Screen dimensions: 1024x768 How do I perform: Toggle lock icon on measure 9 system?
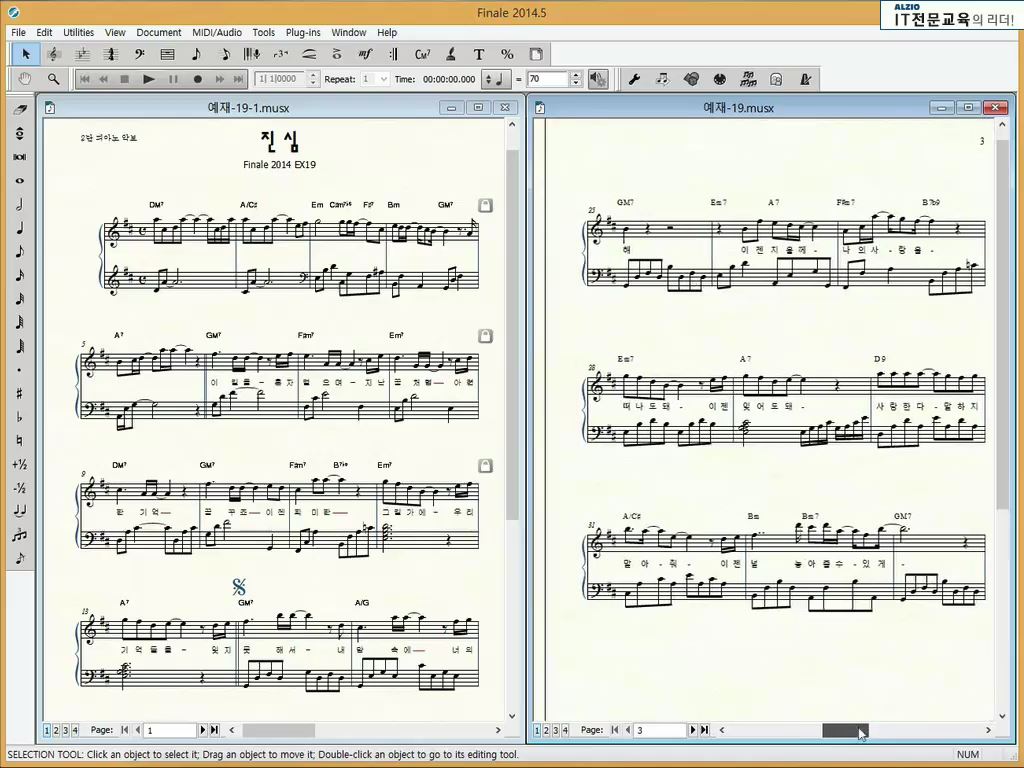tap(485, 466)
